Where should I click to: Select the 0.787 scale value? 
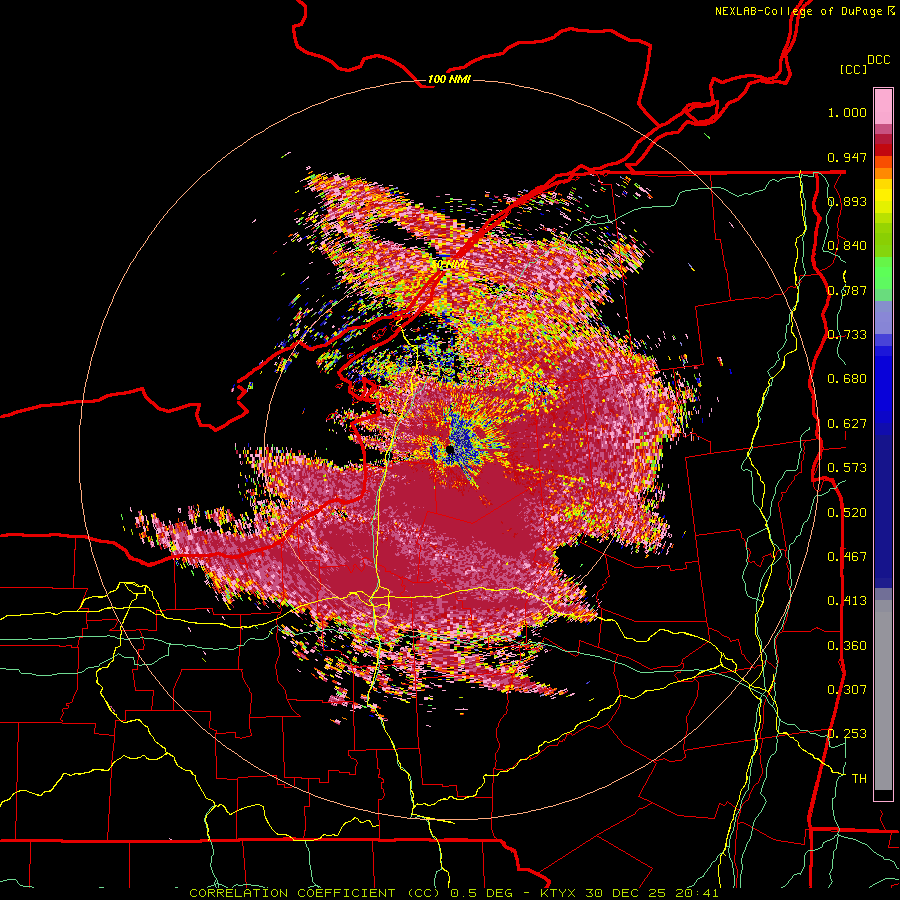(x=847, y=290)
